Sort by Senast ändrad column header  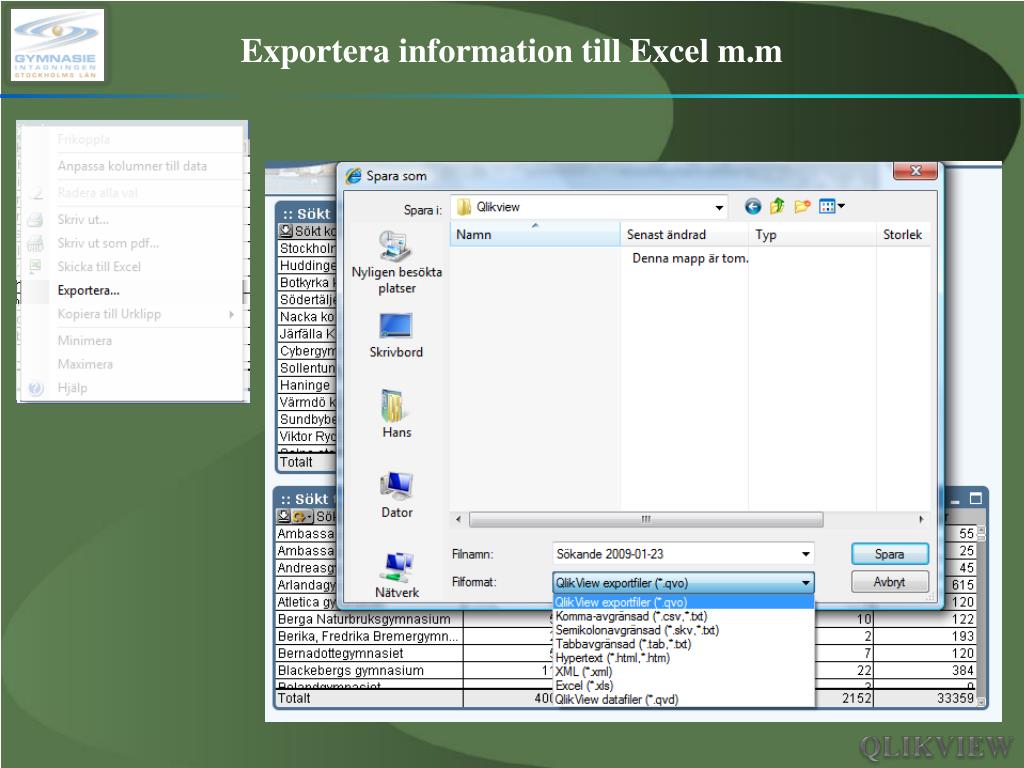click(x=684, y=234)
